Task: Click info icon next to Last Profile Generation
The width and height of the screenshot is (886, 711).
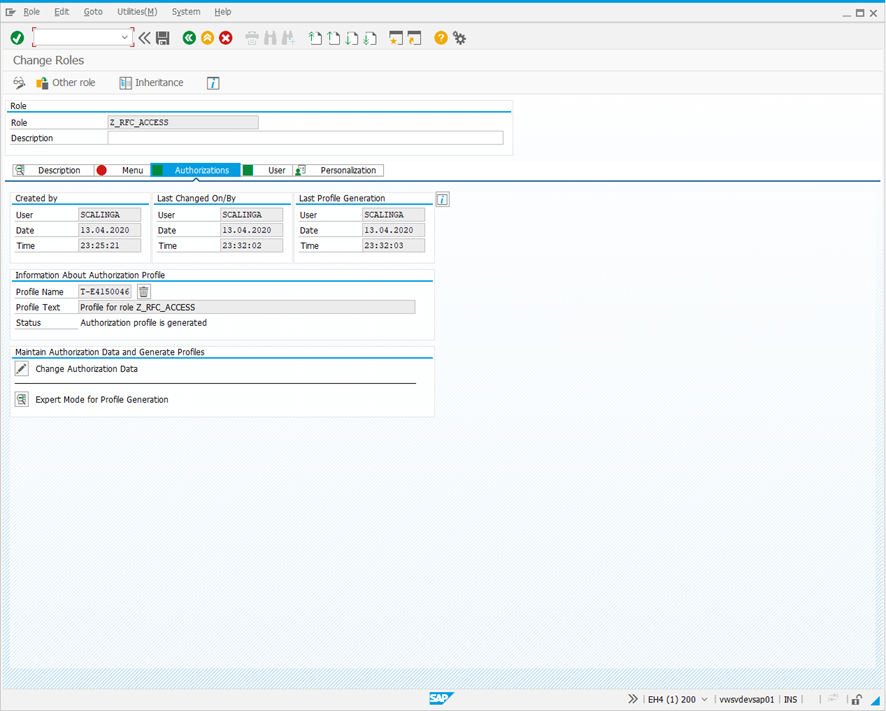Action: point(442,199)
